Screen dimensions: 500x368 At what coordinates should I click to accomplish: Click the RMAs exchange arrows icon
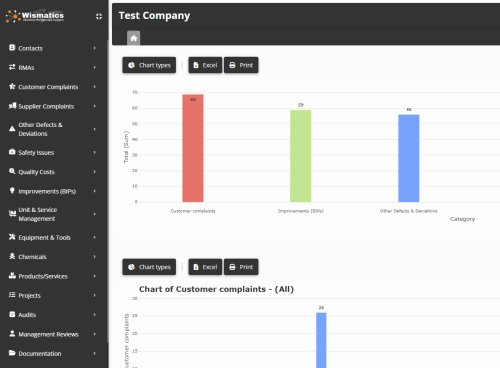point(12,67)
